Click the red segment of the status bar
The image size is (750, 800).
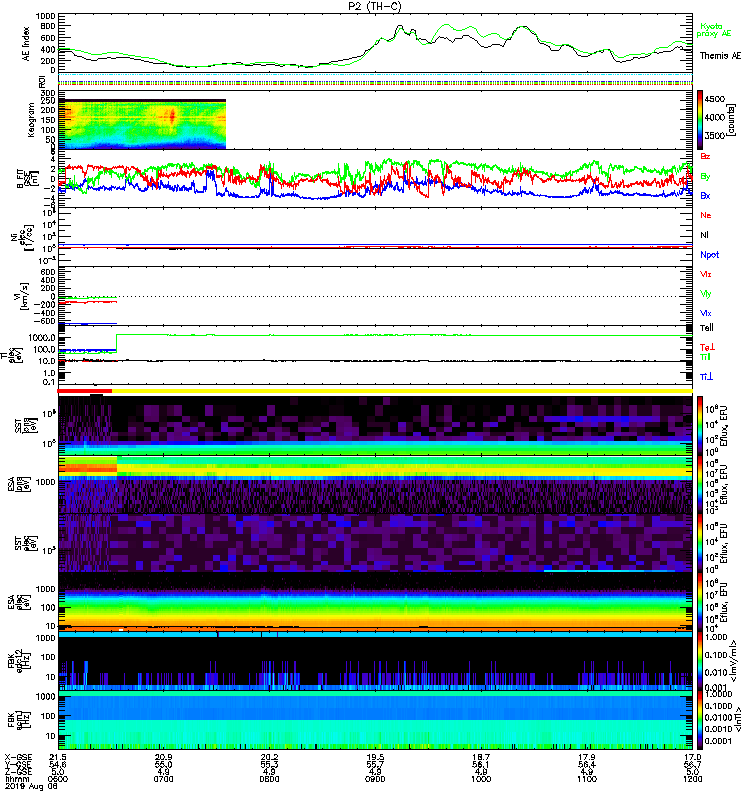coord(85,391)
